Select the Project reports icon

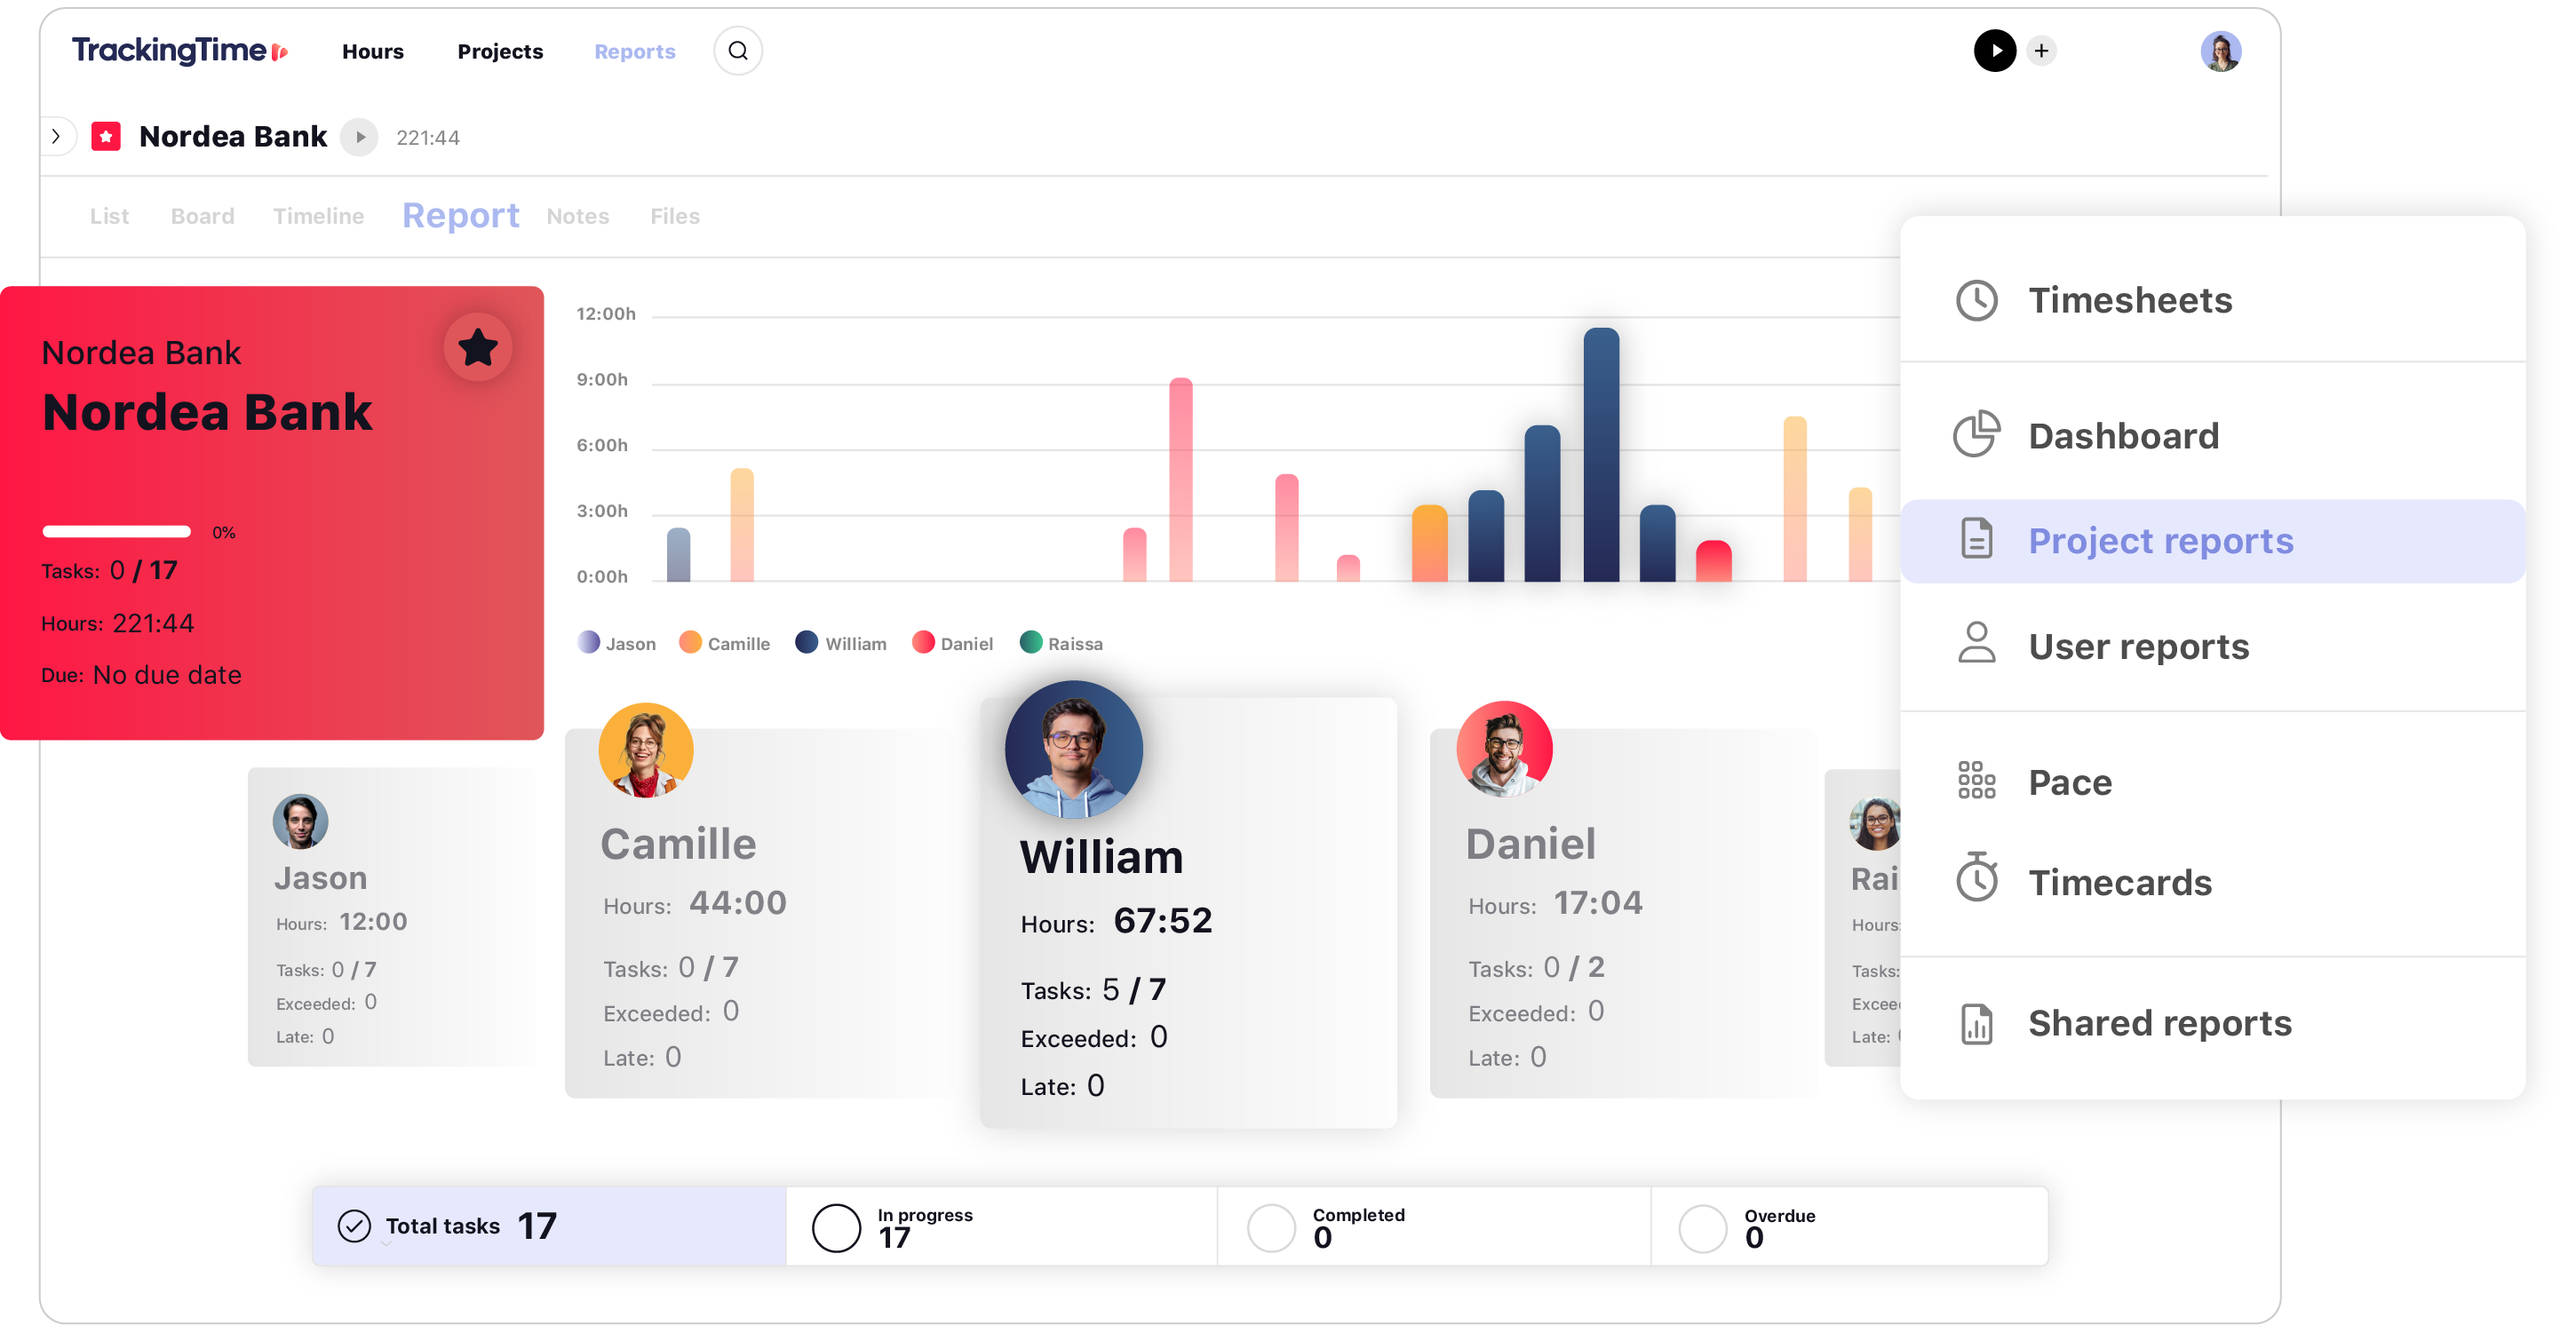pos(1977,541)
